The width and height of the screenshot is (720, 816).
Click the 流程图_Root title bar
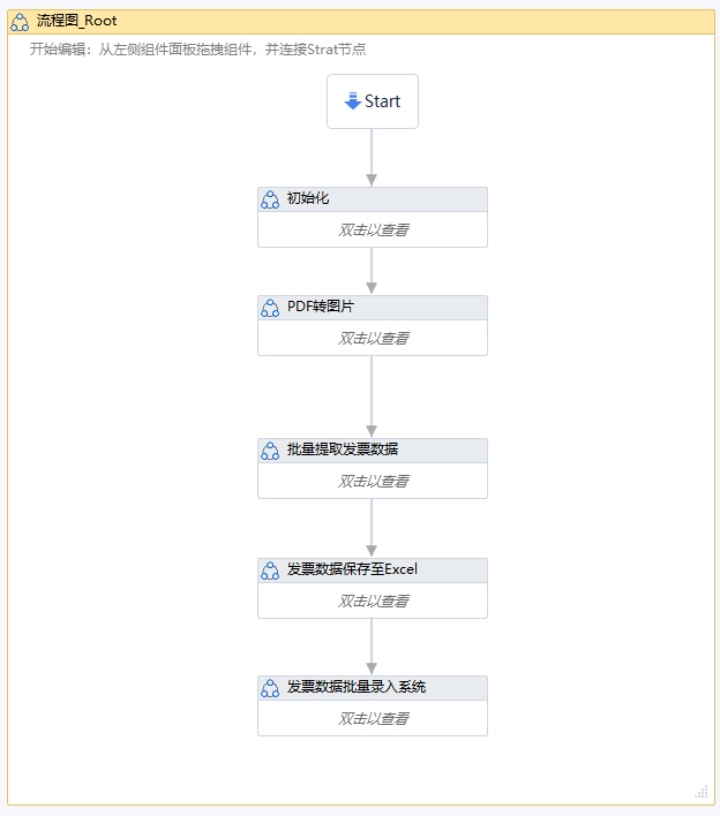click(360, 22)
